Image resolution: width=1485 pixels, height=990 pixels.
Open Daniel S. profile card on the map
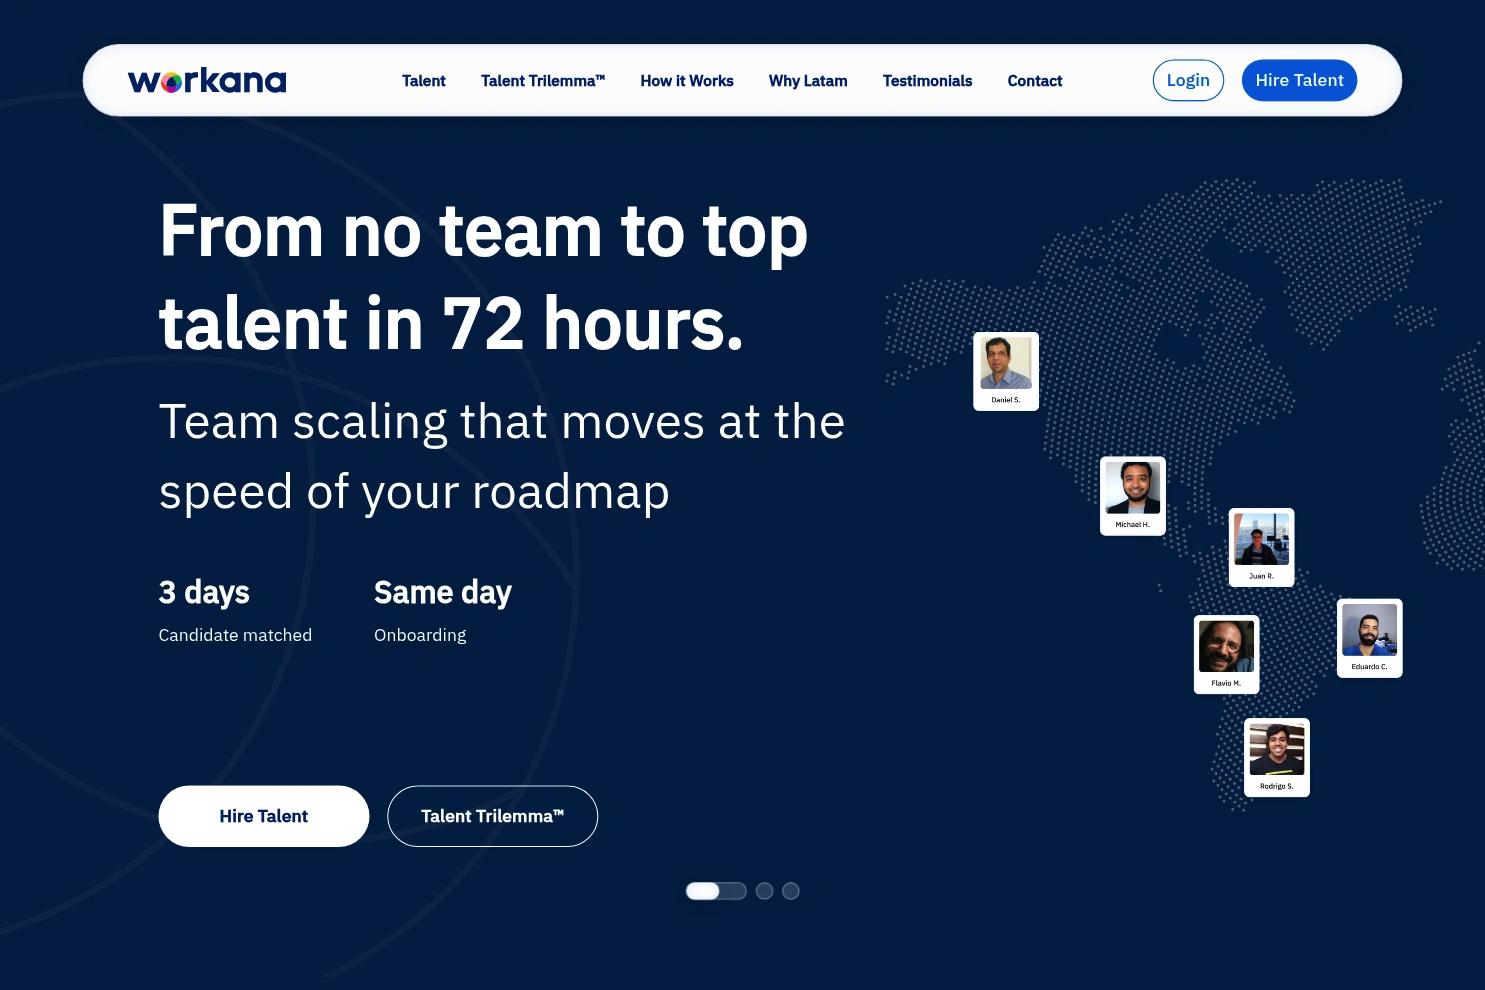point(1006,371)
